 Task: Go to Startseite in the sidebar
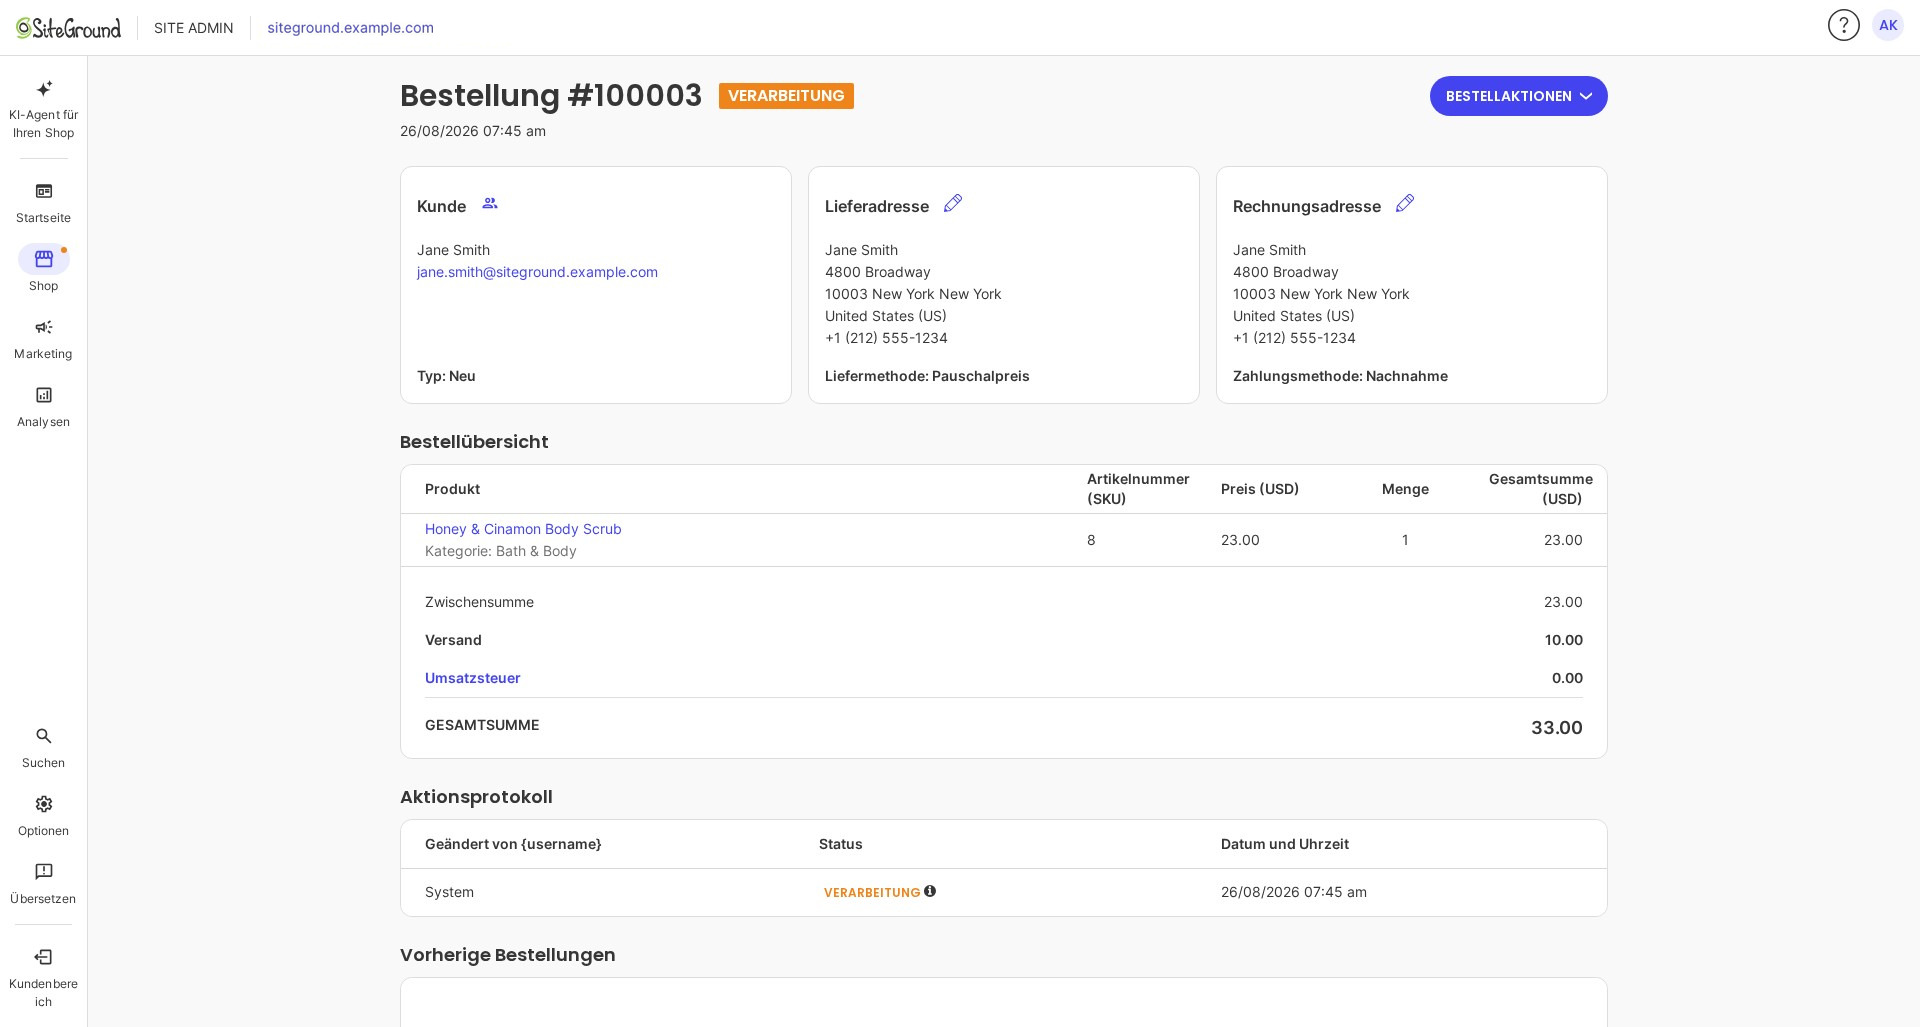coord(44,202)
